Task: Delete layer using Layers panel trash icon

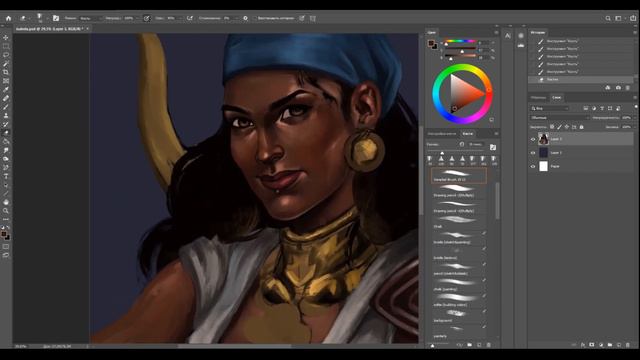Action: (628, 345)
